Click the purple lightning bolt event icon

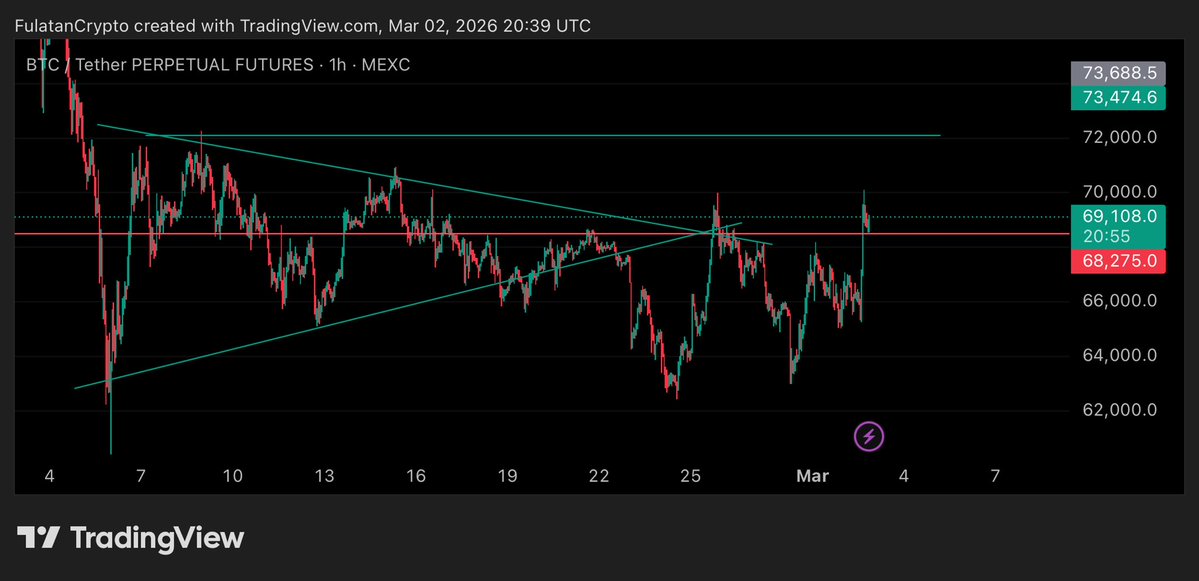point(869,437)
